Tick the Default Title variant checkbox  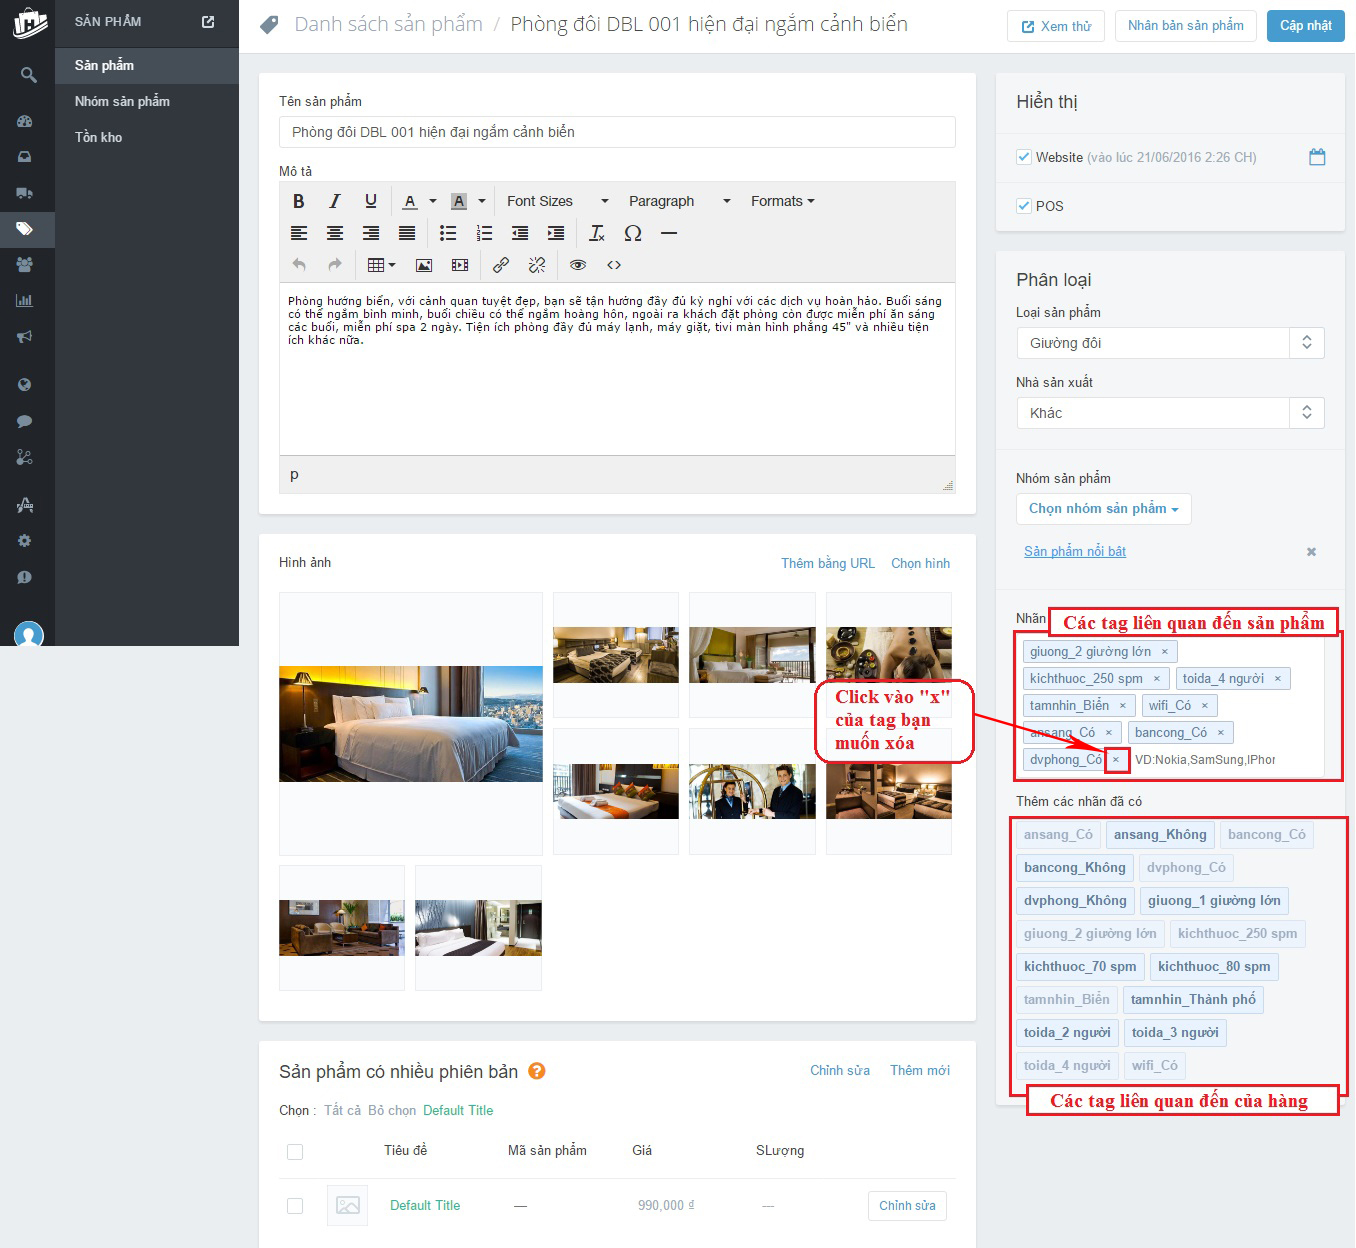click(x=295, y=1206)
